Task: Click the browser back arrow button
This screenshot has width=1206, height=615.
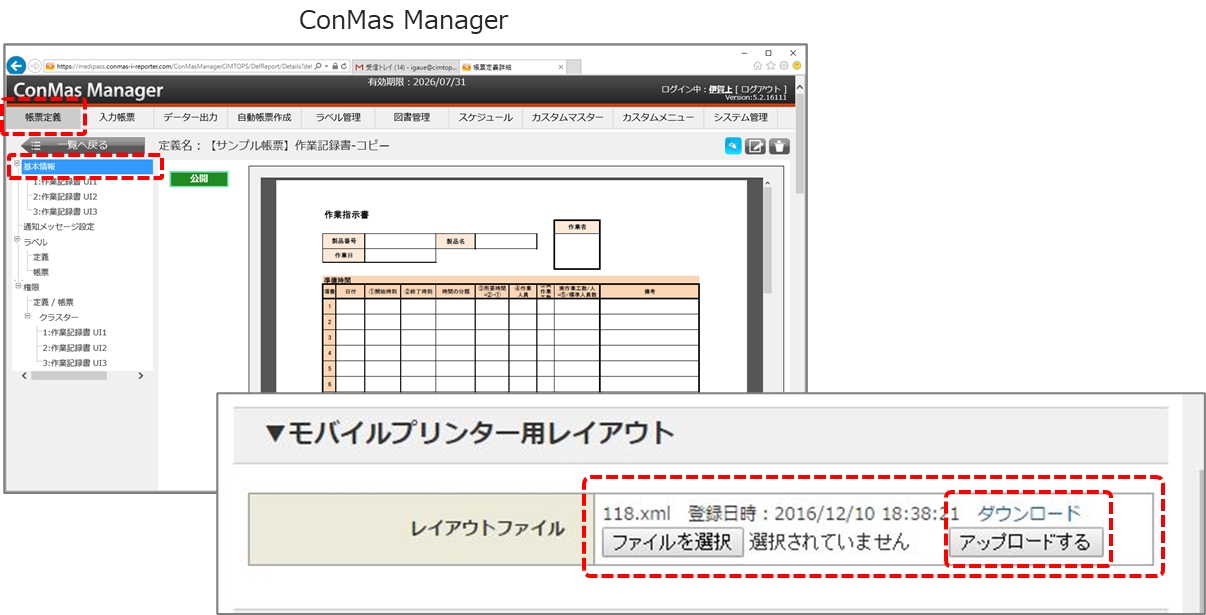Action: (17, 66)
